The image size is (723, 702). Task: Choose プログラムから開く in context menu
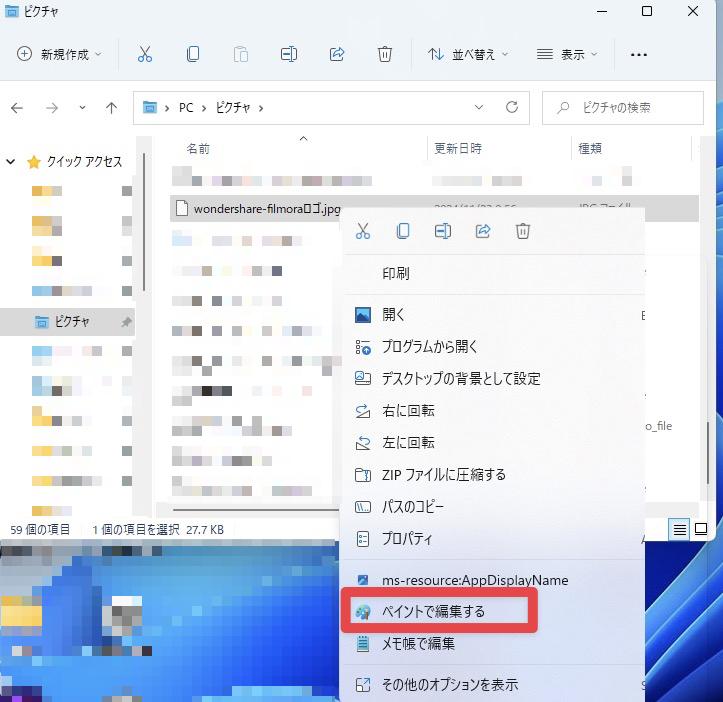tap(494, 347)
